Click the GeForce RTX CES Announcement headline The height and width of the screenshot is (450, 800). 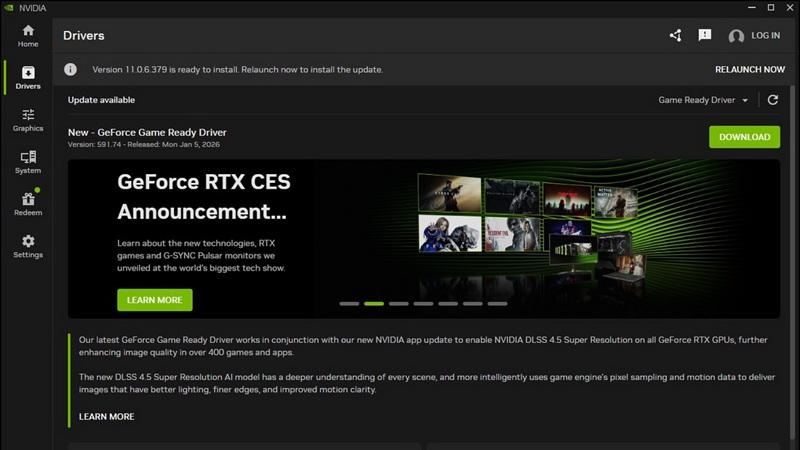pyautogui.click(x=204, y=196)
